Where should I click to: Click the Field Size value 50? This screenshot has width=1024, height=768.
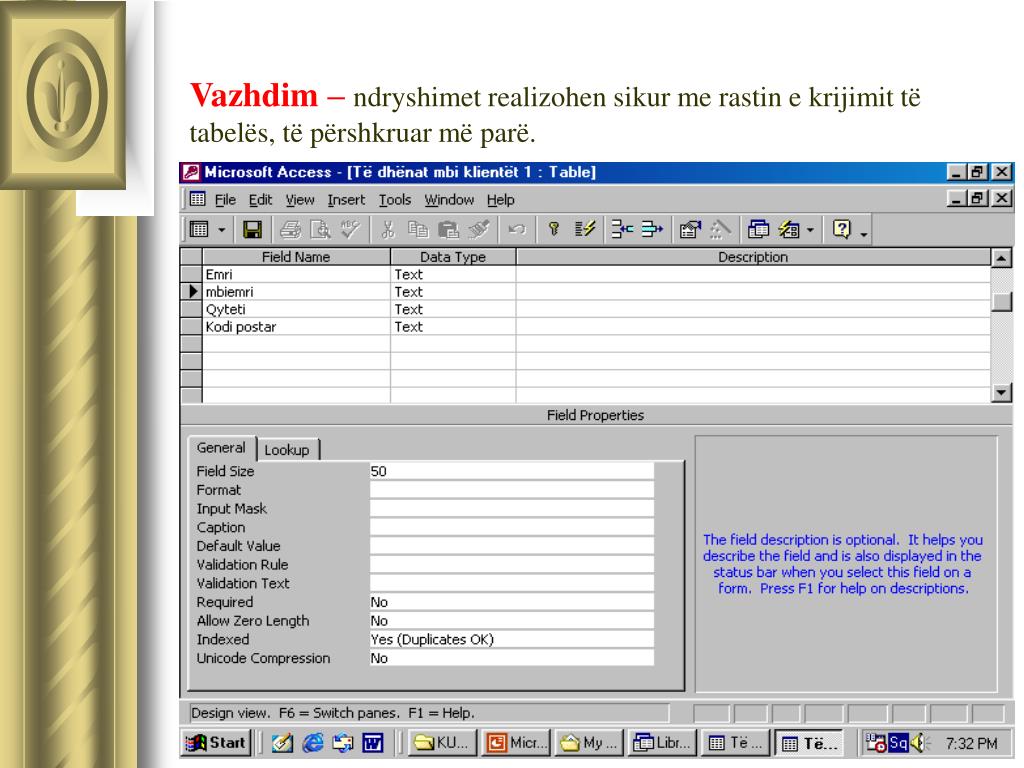click(511, 472)
